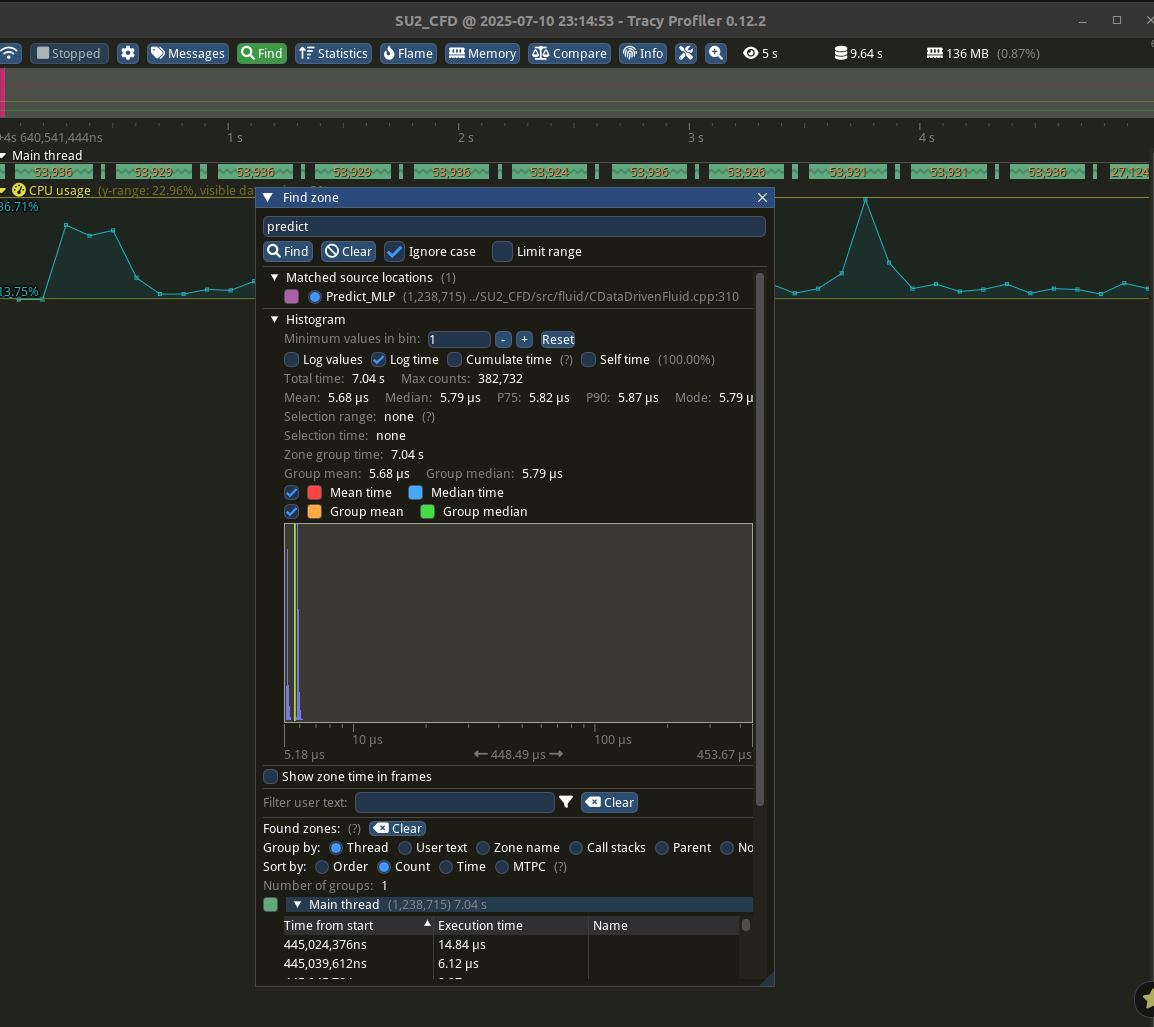The height and width of the screenshot is (1027, 1154).
Task: Open the settings gear options
Action: tap(128, 53)
